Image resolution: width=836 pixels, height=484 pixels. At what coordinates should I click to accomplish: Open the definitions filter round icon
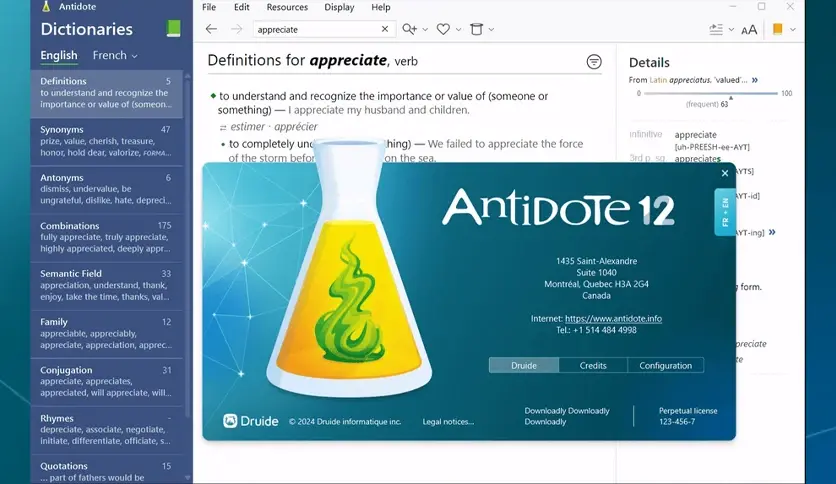tap(594, 62)
